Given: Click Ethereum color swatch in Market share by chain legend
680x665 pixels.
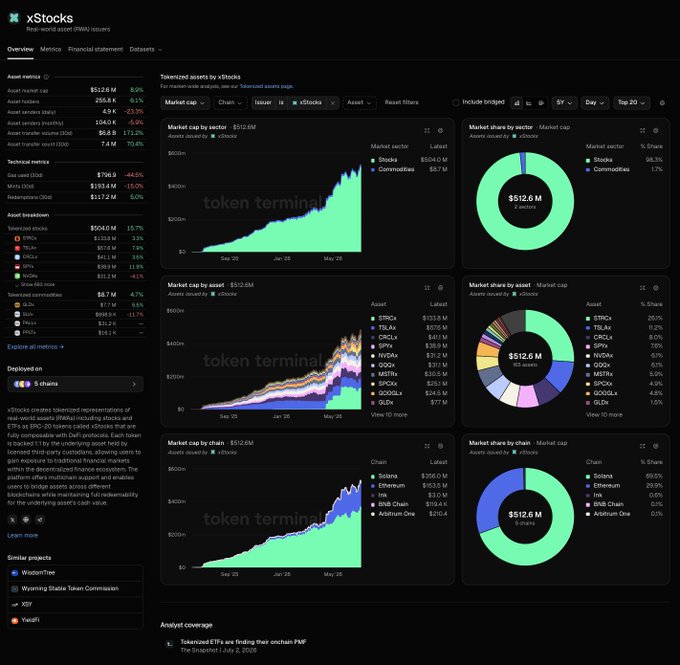Looking at the screenshot, I should coord(588,486).
